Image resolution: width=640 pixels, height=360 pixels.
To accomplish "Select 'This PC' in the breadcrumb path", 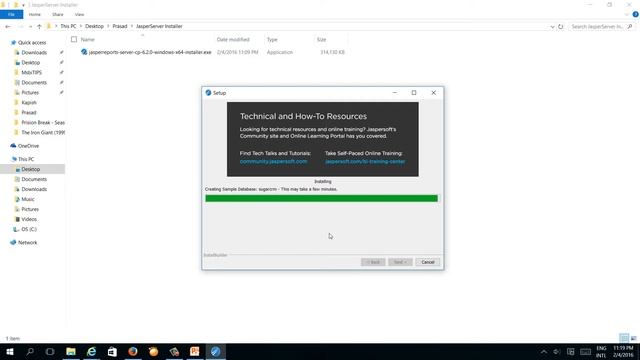I will point(68,26).
